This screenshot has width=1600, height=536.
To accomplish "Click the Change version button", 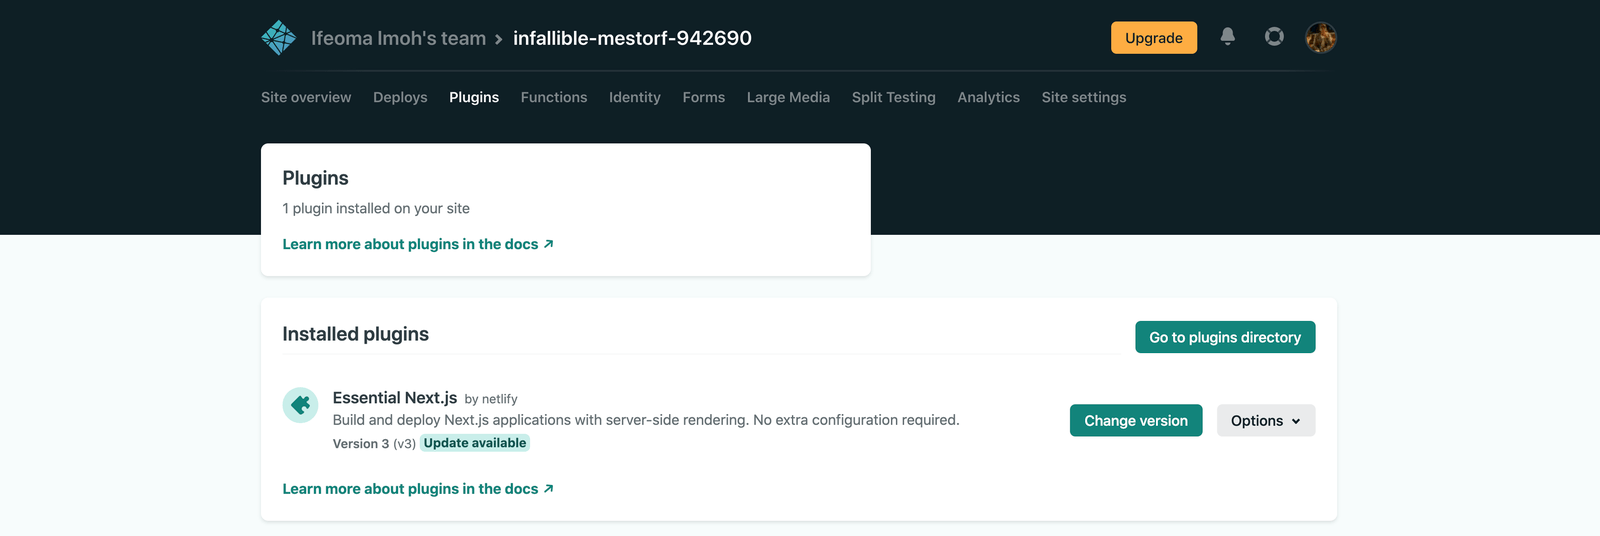I will (1136, 421).
